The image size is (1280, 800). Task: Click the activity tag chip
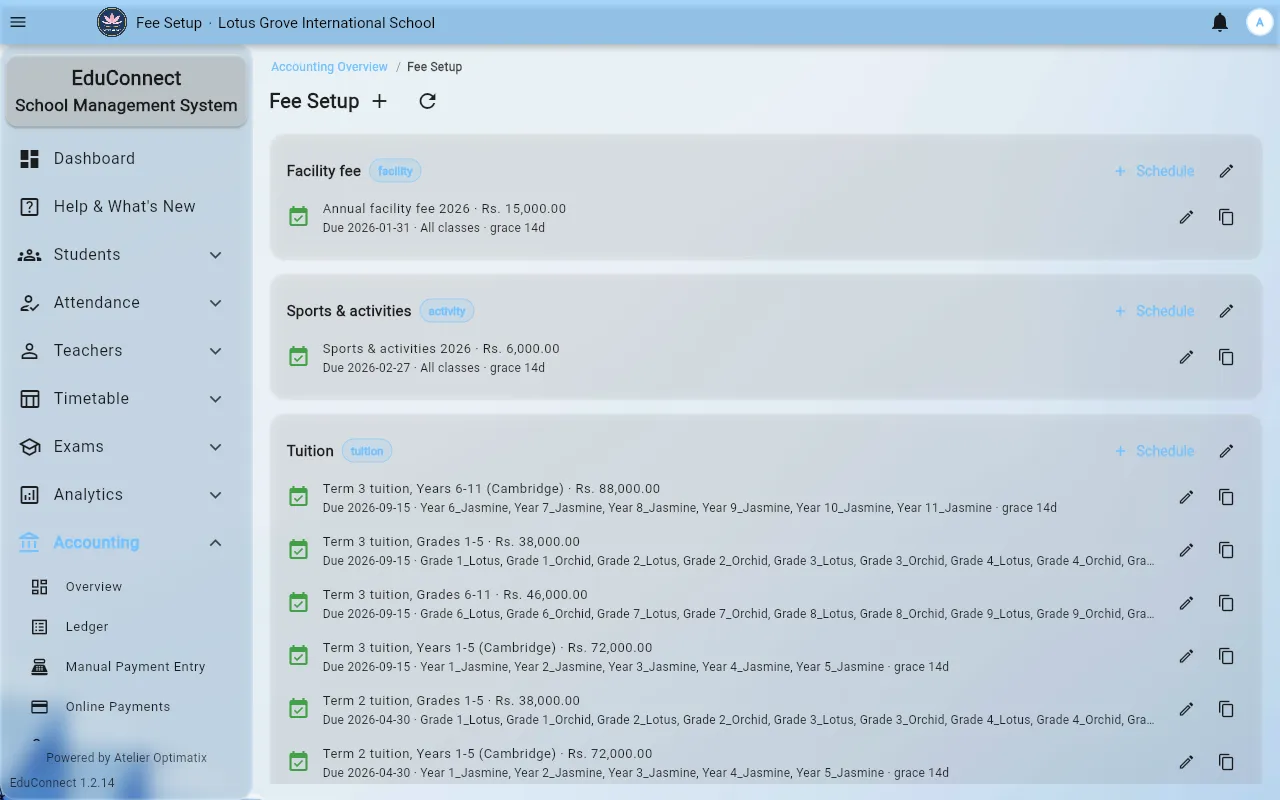447,311
